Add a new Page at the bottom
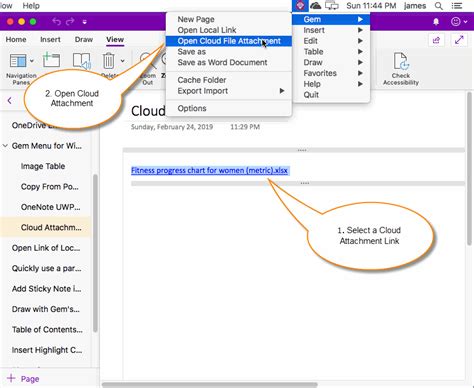The height and width of the screenshot is (388, 474). [x=23, y=379]
